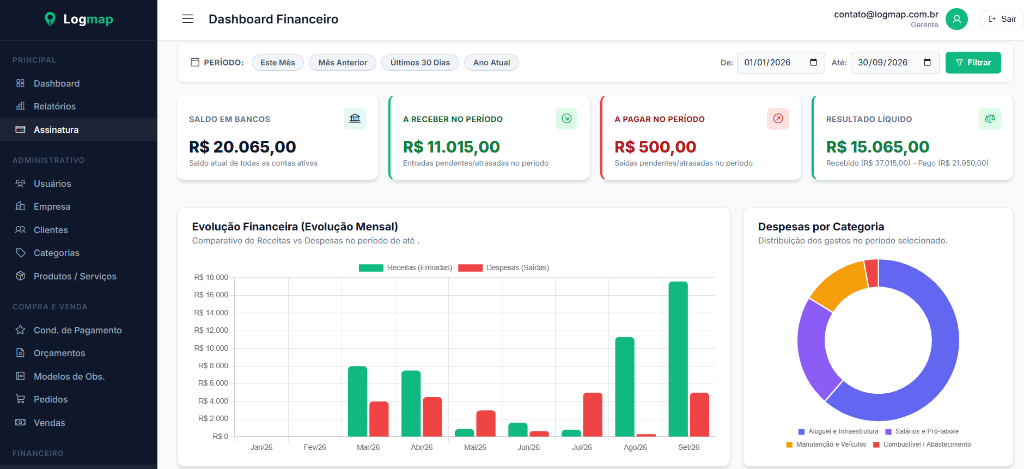Click the Modelos de Obs. icon

20,376
